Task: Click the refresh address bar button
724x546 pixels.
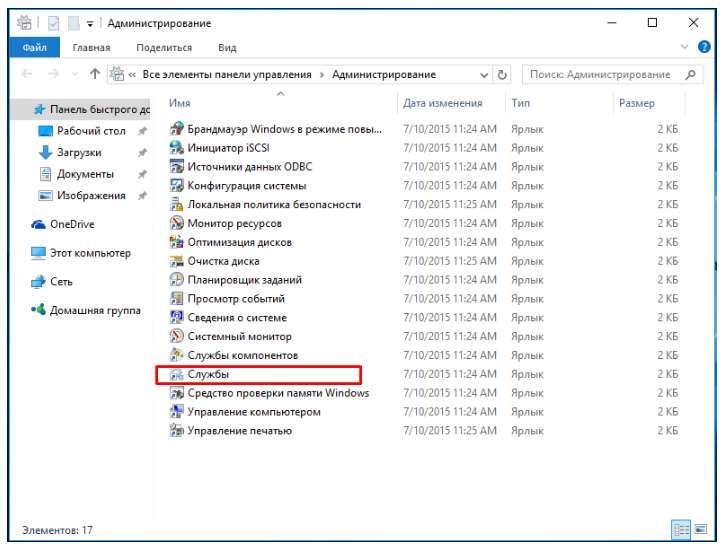Action: (x=502, y=75)
